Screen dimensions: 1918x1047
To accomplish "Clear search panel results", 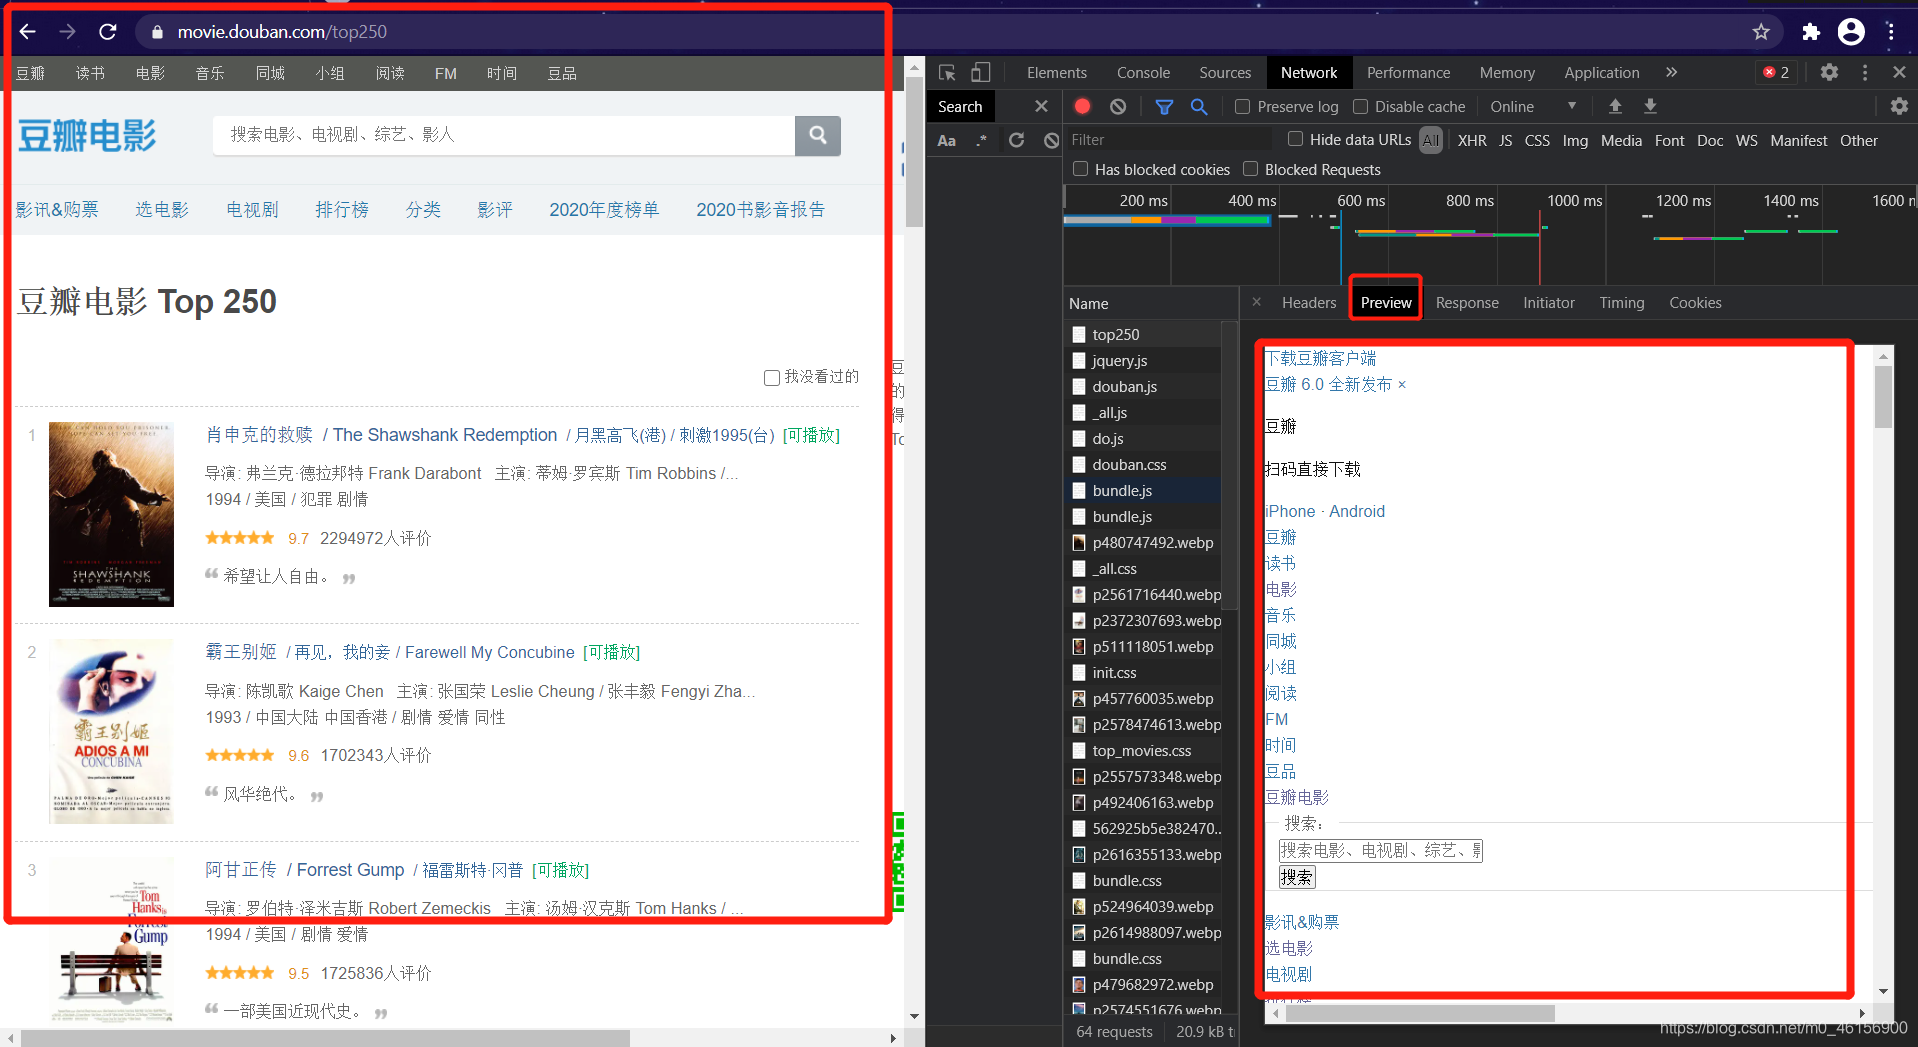I will (1051, 140).
